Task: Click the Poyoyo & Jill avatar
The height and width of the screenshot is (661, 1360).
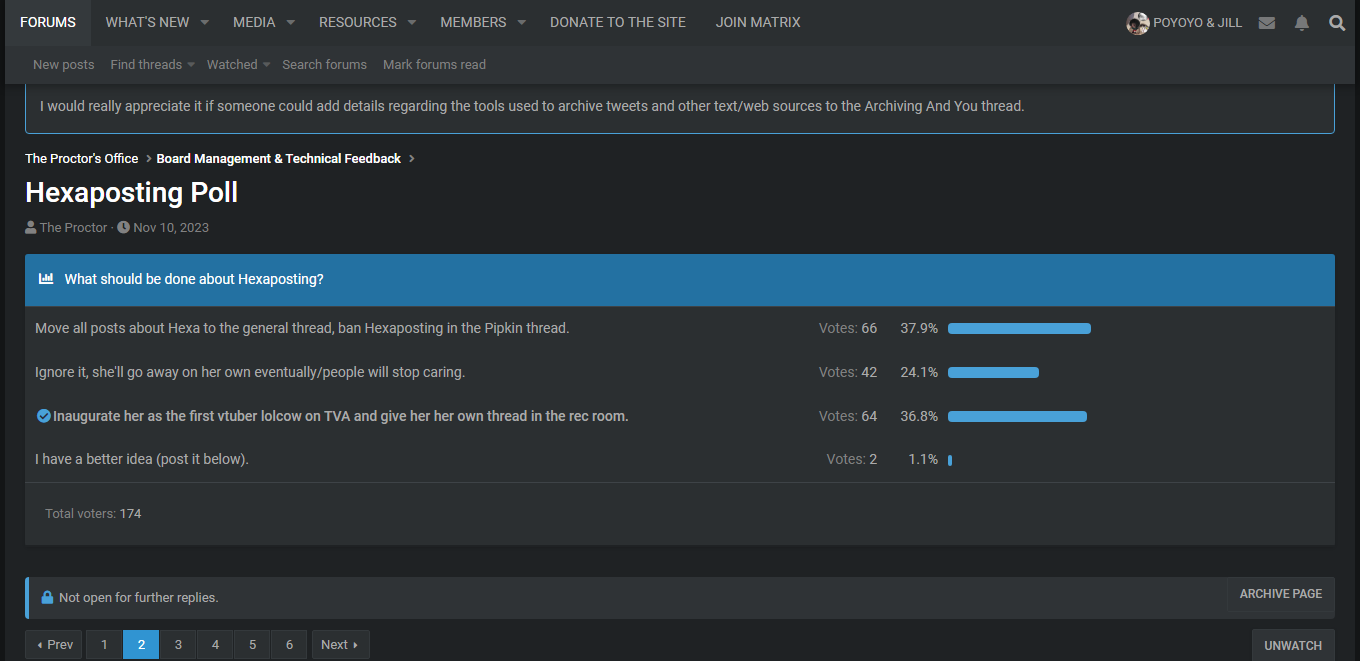Action: (1137, 23)
